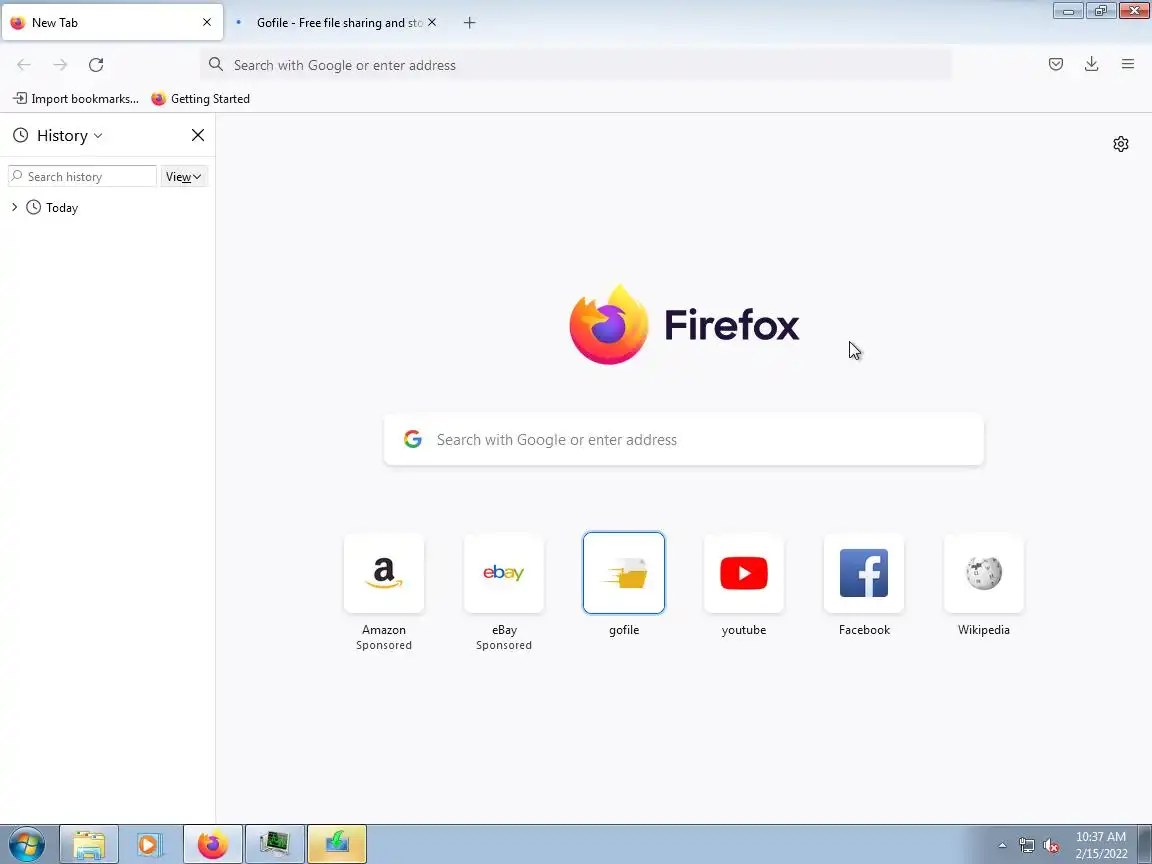Image resolution: width=1152 pixels, height=864 pixels.
Task: Show hidden system tray icons
Action: click(x=1002, y=846)
